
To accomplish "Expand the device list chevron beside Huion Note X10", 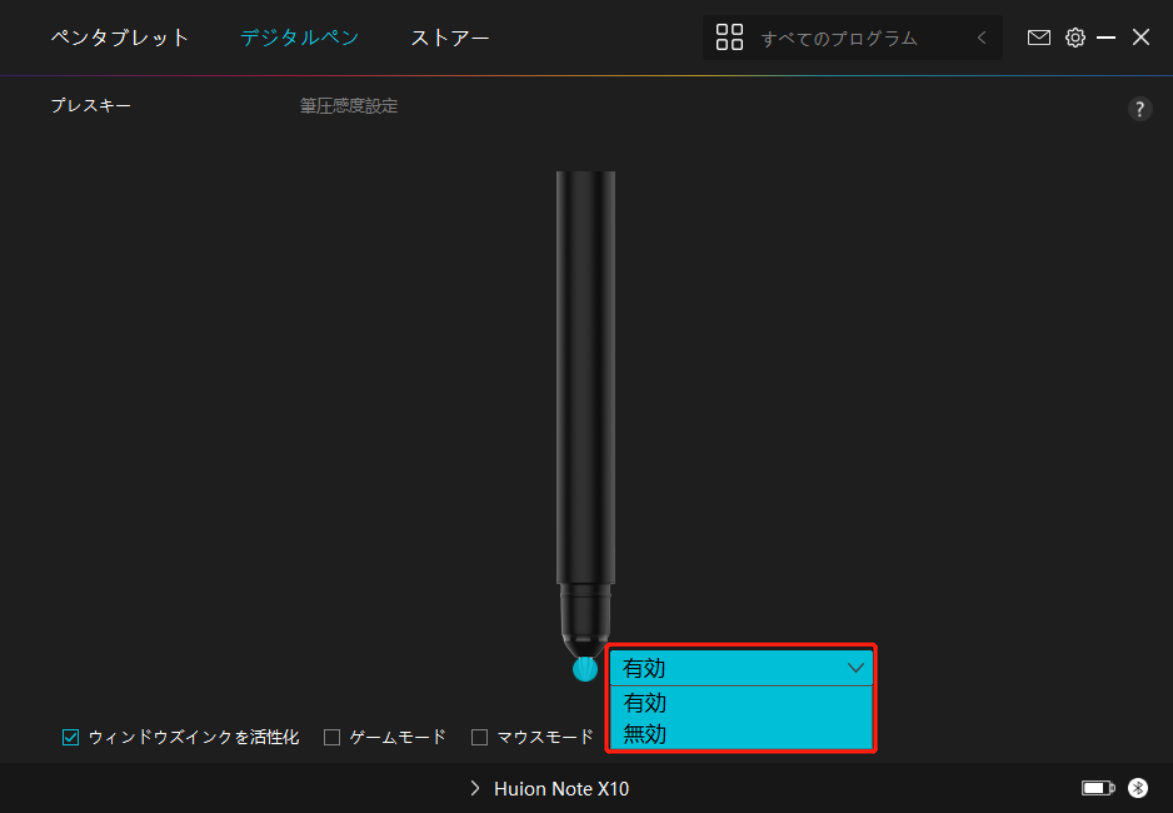I will pos(475,789).
